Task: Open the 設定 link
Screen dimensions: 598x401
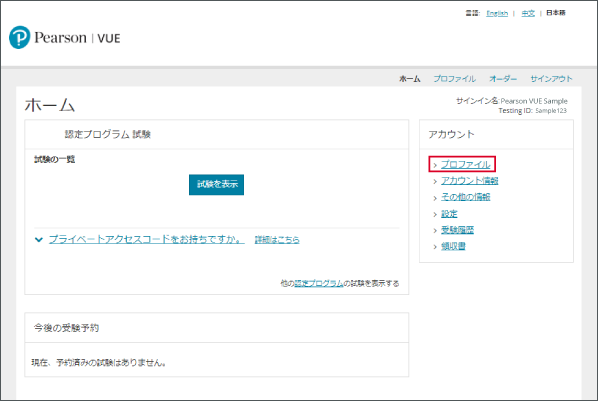Action: click(x=449, y=214)
